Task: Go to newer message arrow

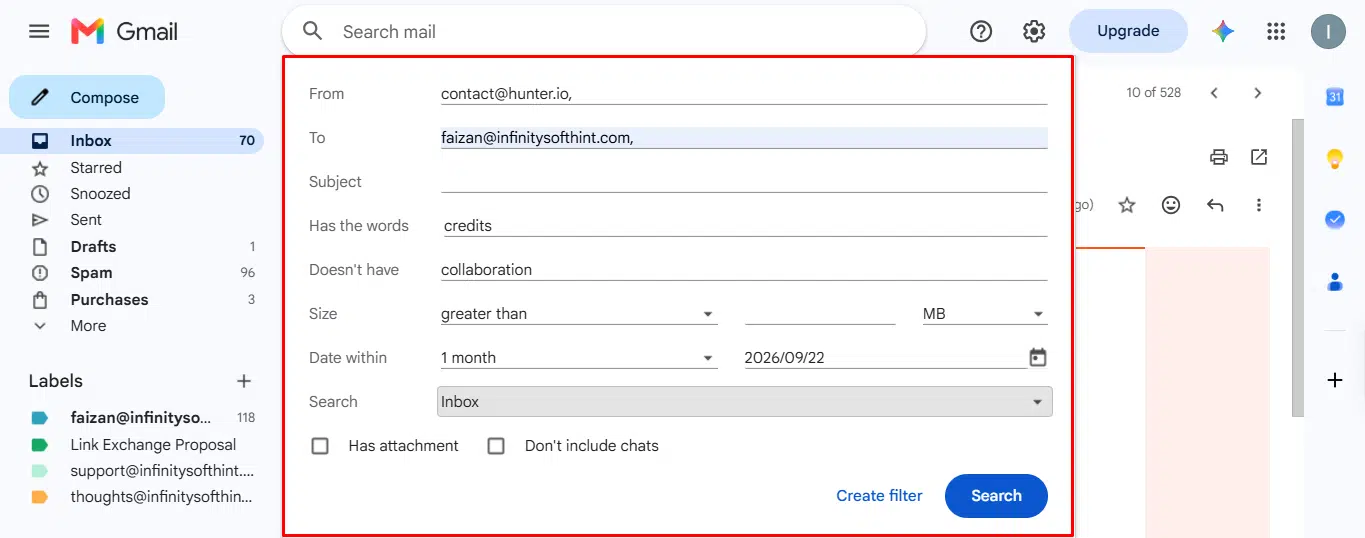Action: tap(1214, 93)
